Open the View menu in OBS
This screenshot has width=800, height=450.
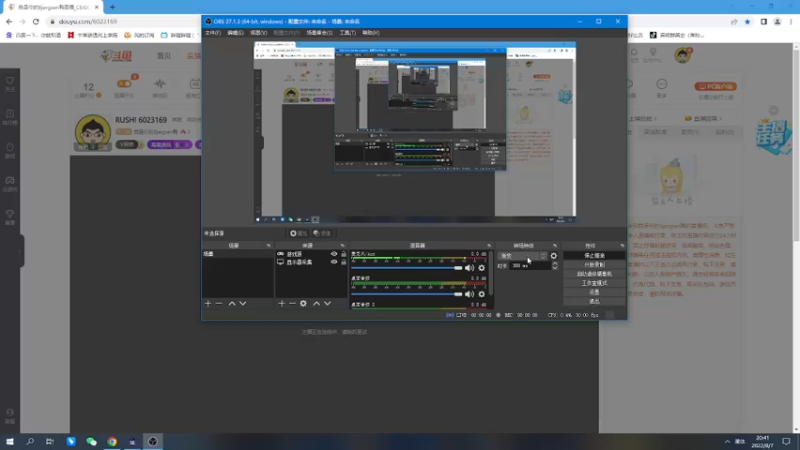pos(259,33)
